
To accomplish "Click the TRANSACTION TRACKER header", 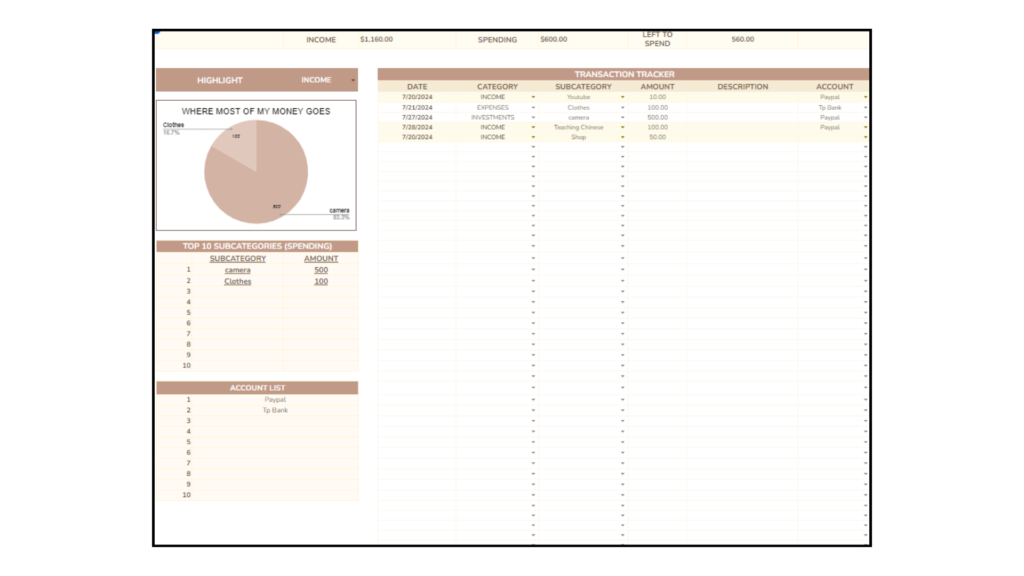I will pos(624,74).
